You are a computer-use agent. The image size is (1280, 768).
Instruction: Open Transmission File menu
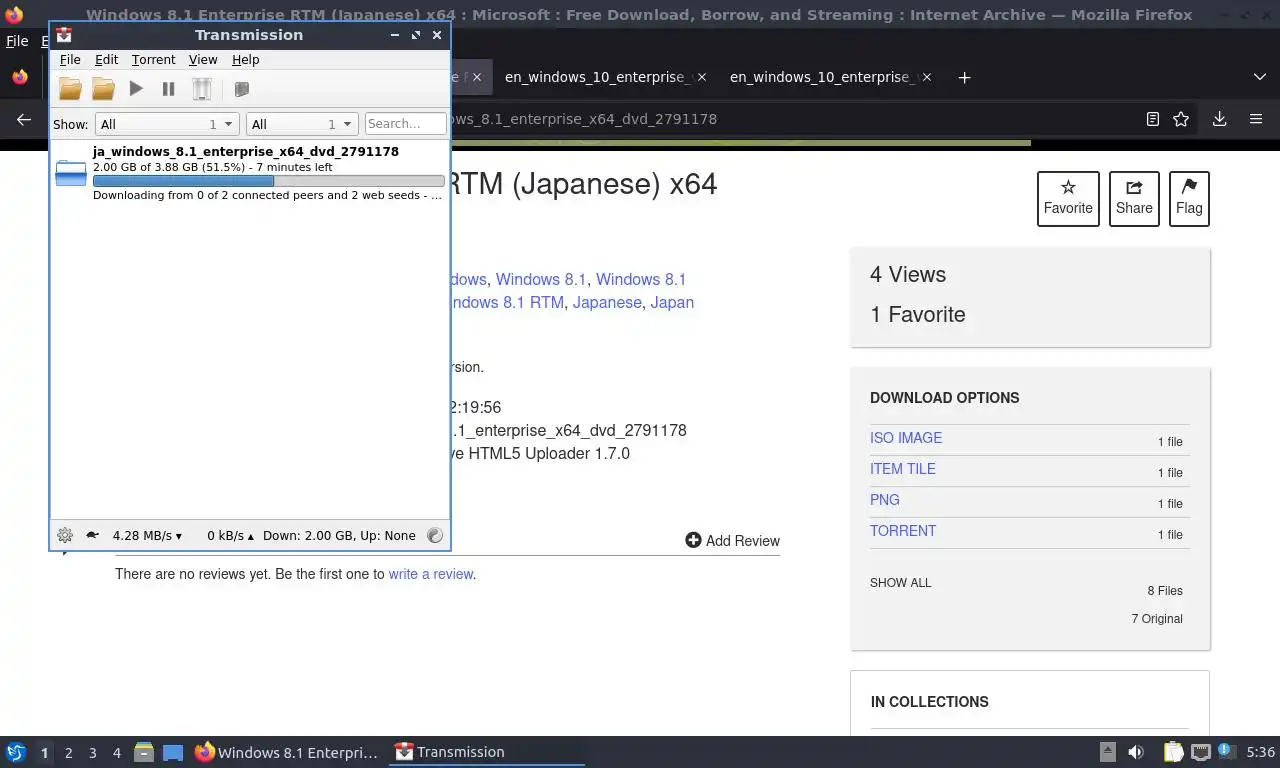[x=70, y=60]
